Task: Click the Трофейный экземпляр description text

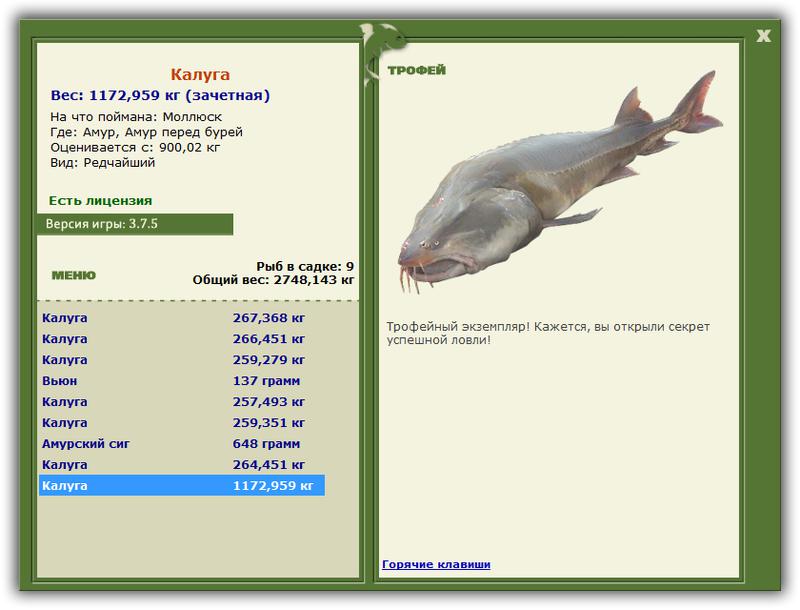Action: pos(548,333)
